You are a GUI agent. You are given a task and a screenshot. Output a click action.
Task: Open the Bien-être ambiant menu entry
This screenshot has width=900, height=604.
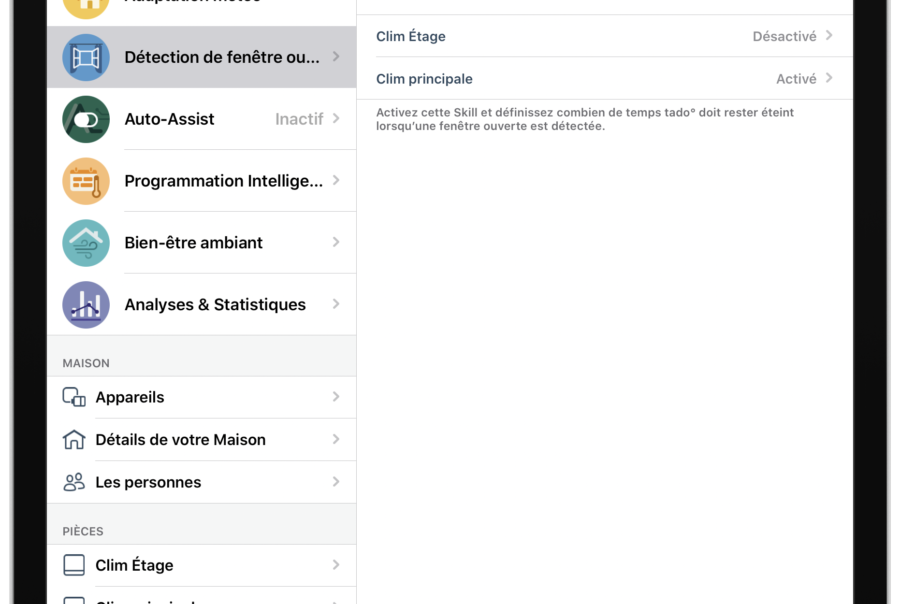tap(202, 243)
